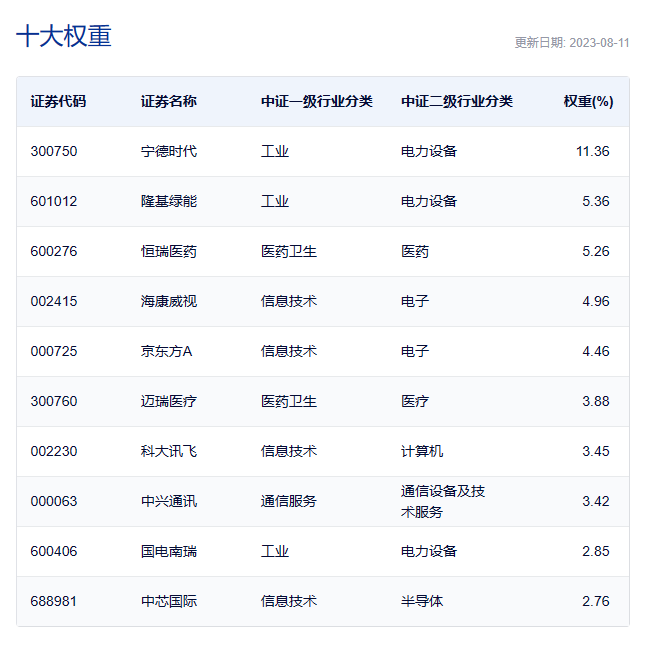Click weight value 4.96
Screen dimensions: 645x645
(x=596, y=302)
